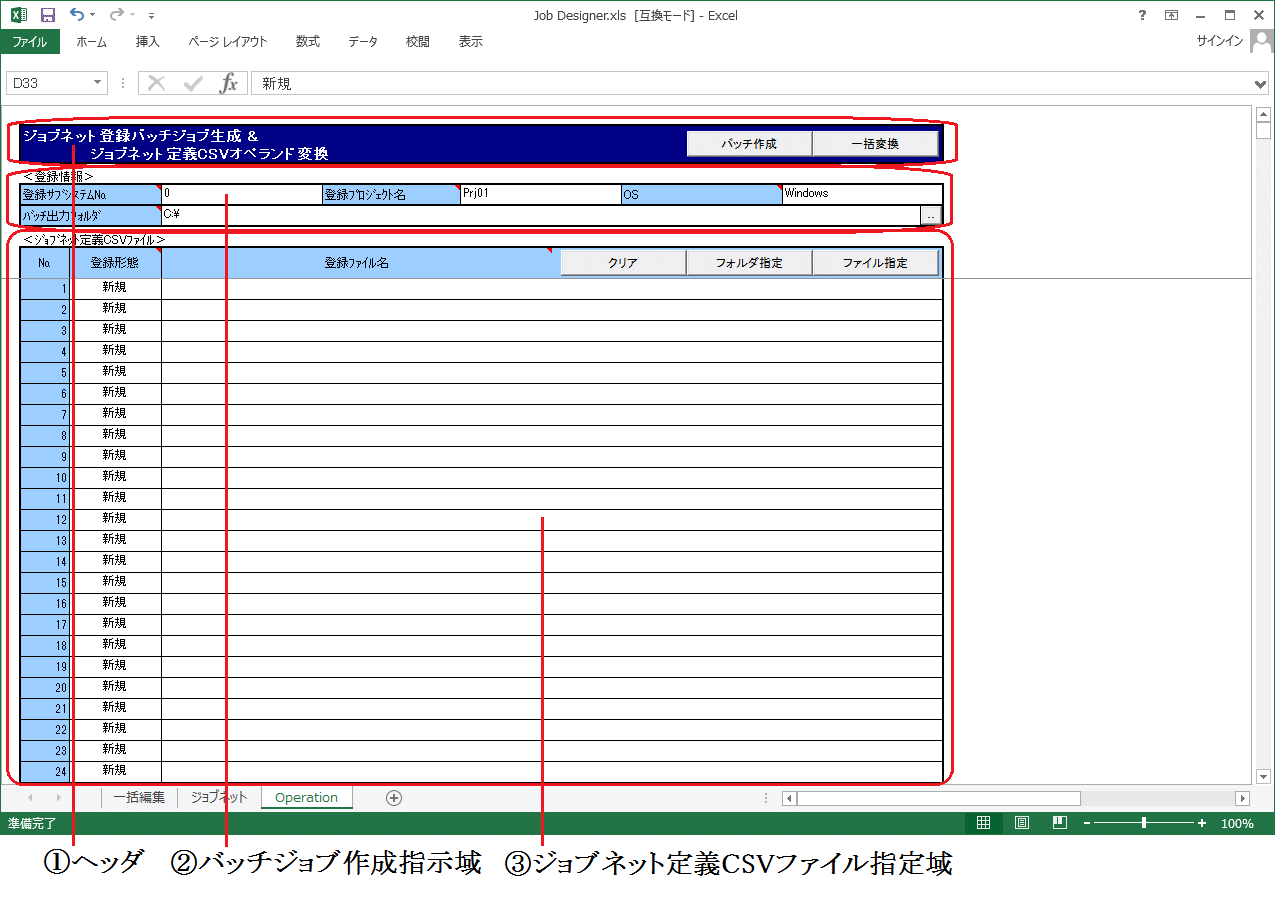Click the Save icon in quick access toolbar
Viewport: 1288px width, 908px height.
(47, 15)
